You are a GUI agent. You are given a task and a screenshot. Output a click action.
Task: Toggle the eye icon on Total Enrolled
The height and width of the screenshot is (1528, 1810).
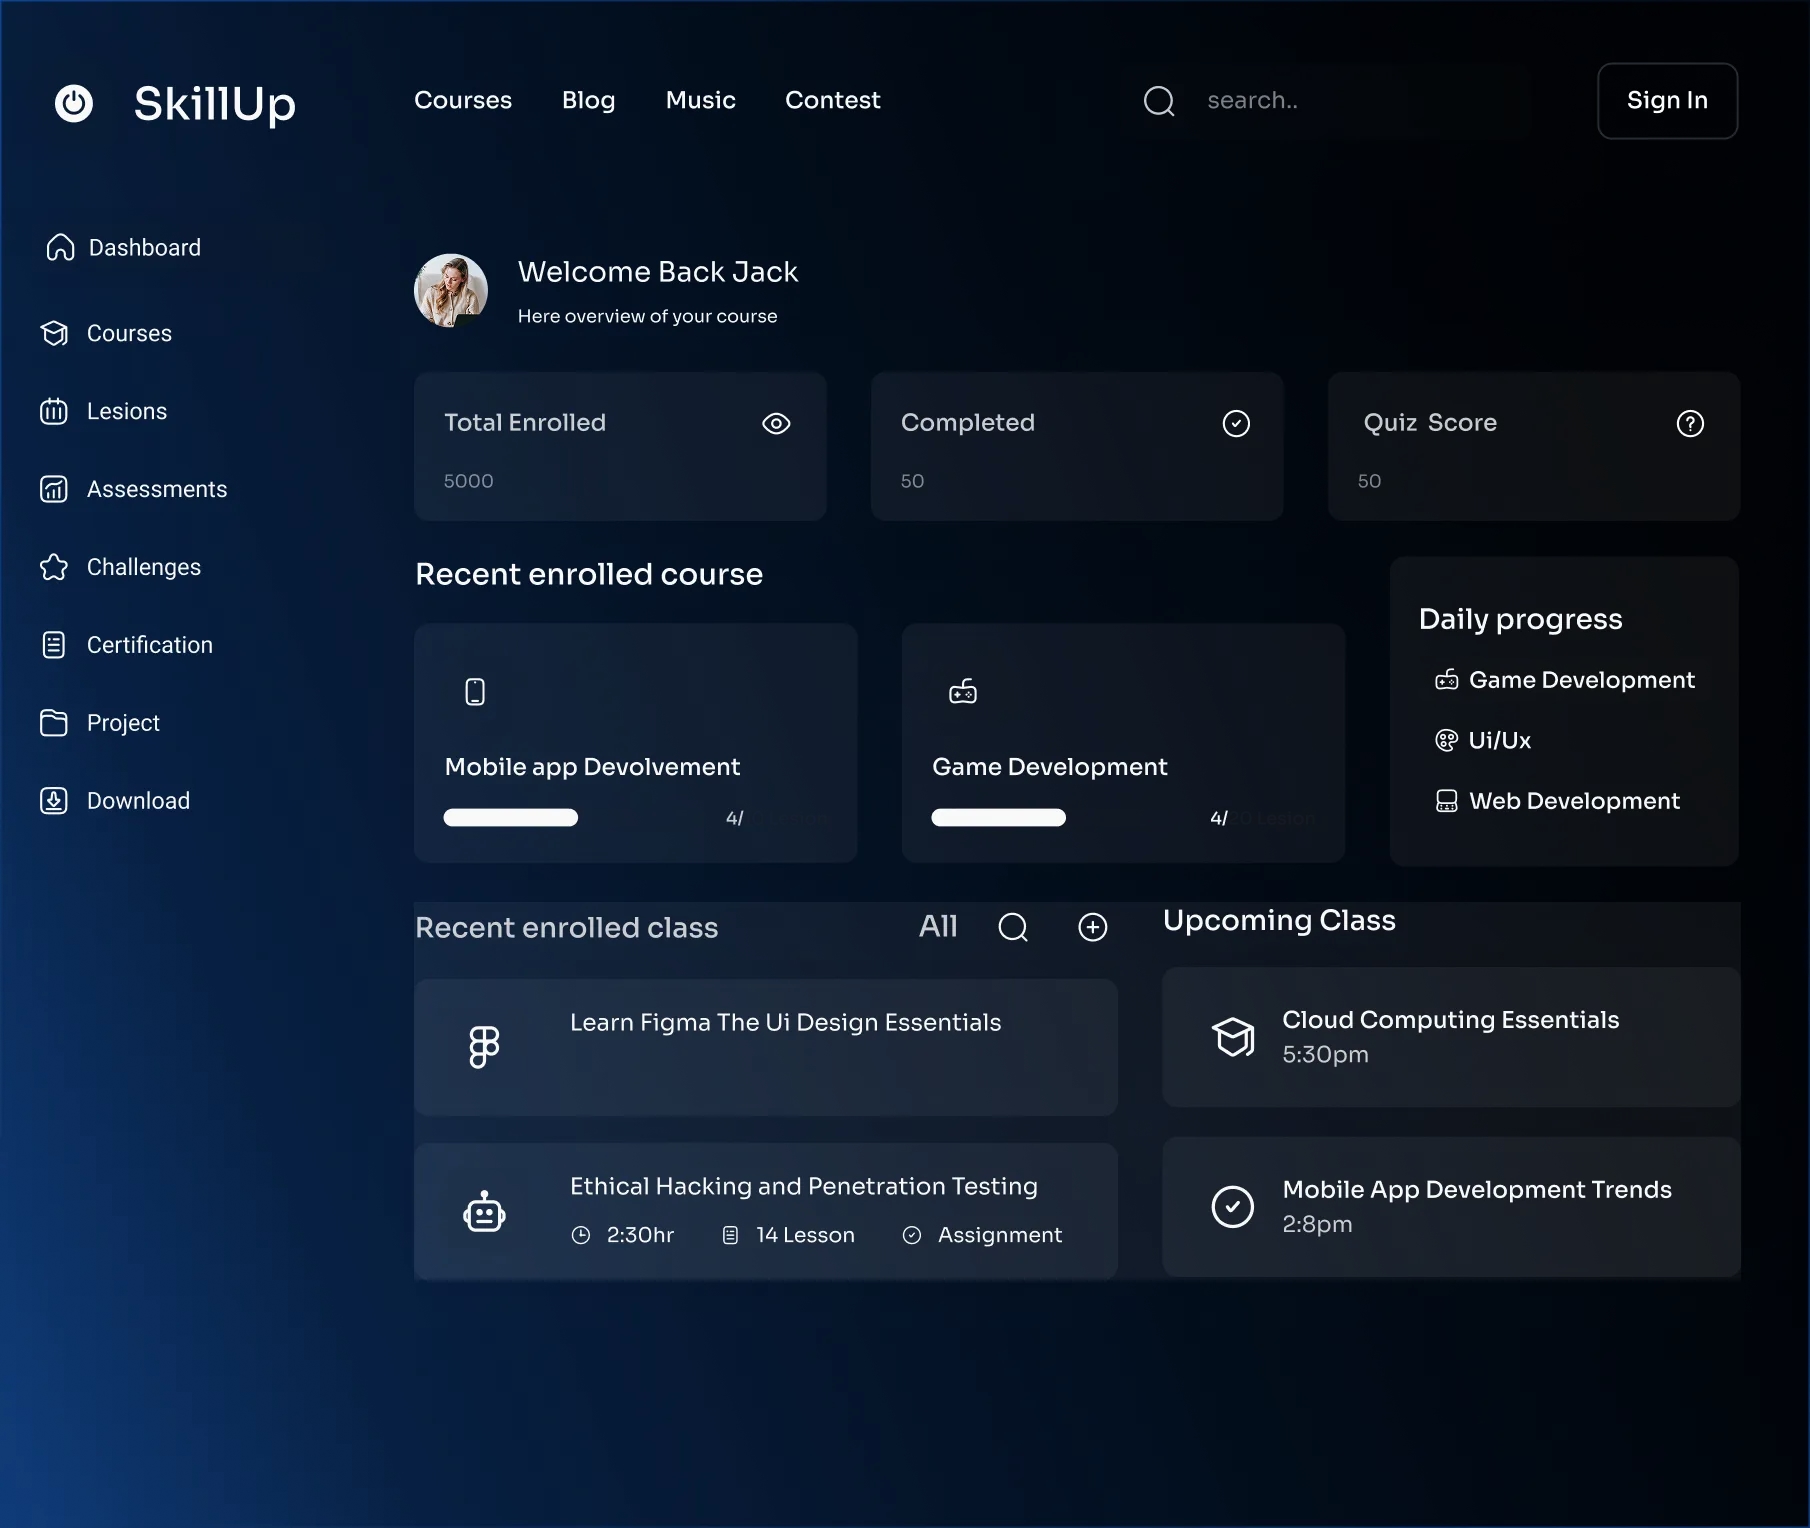point(776,424)
